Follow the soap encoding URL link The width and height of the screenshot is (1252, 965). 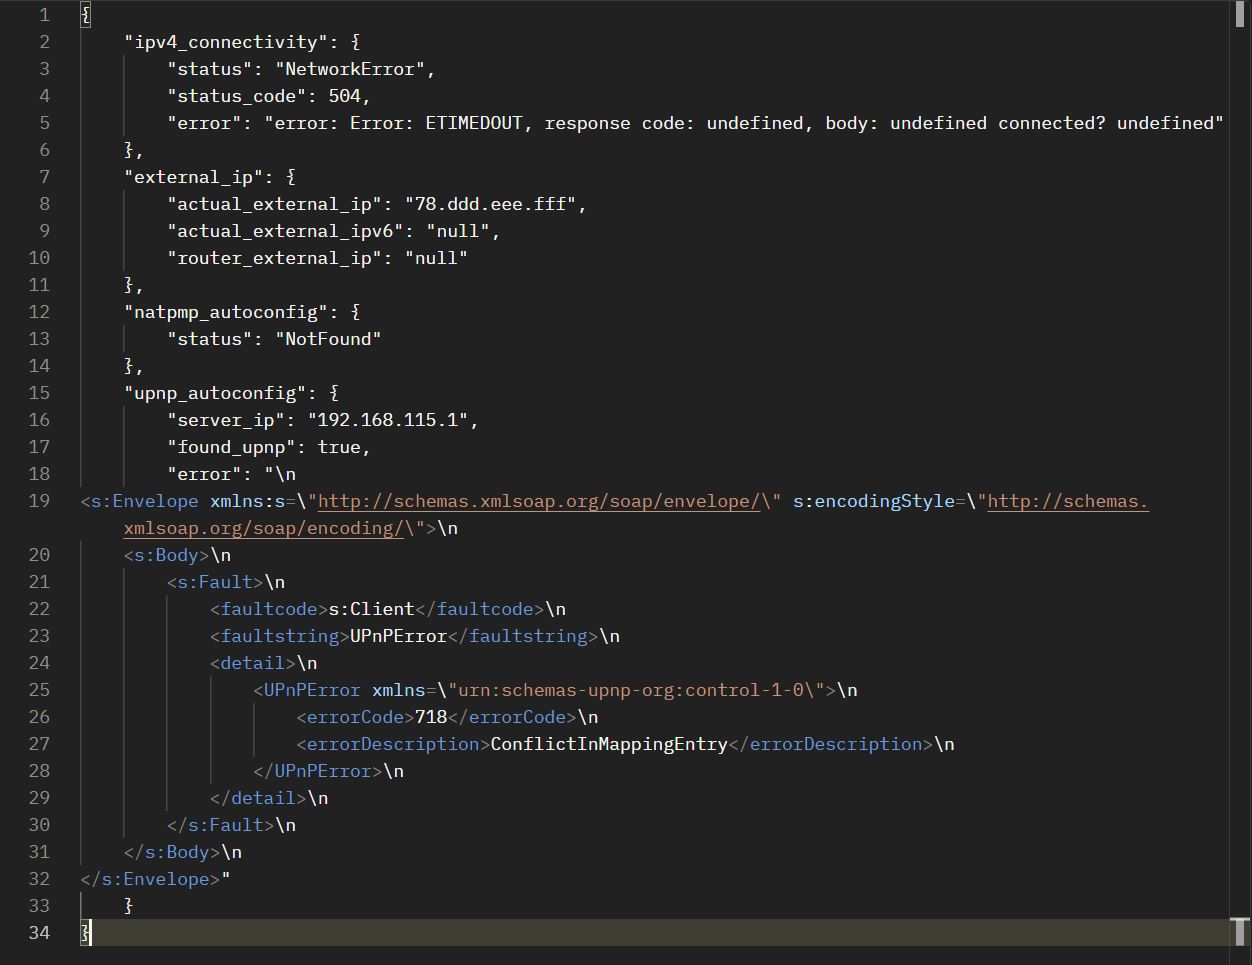coord(636,514)
